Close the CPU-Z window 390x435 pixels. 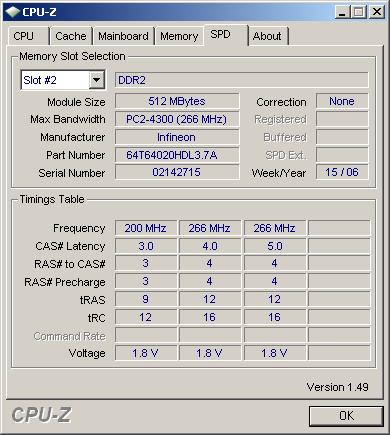coord(377,12)
